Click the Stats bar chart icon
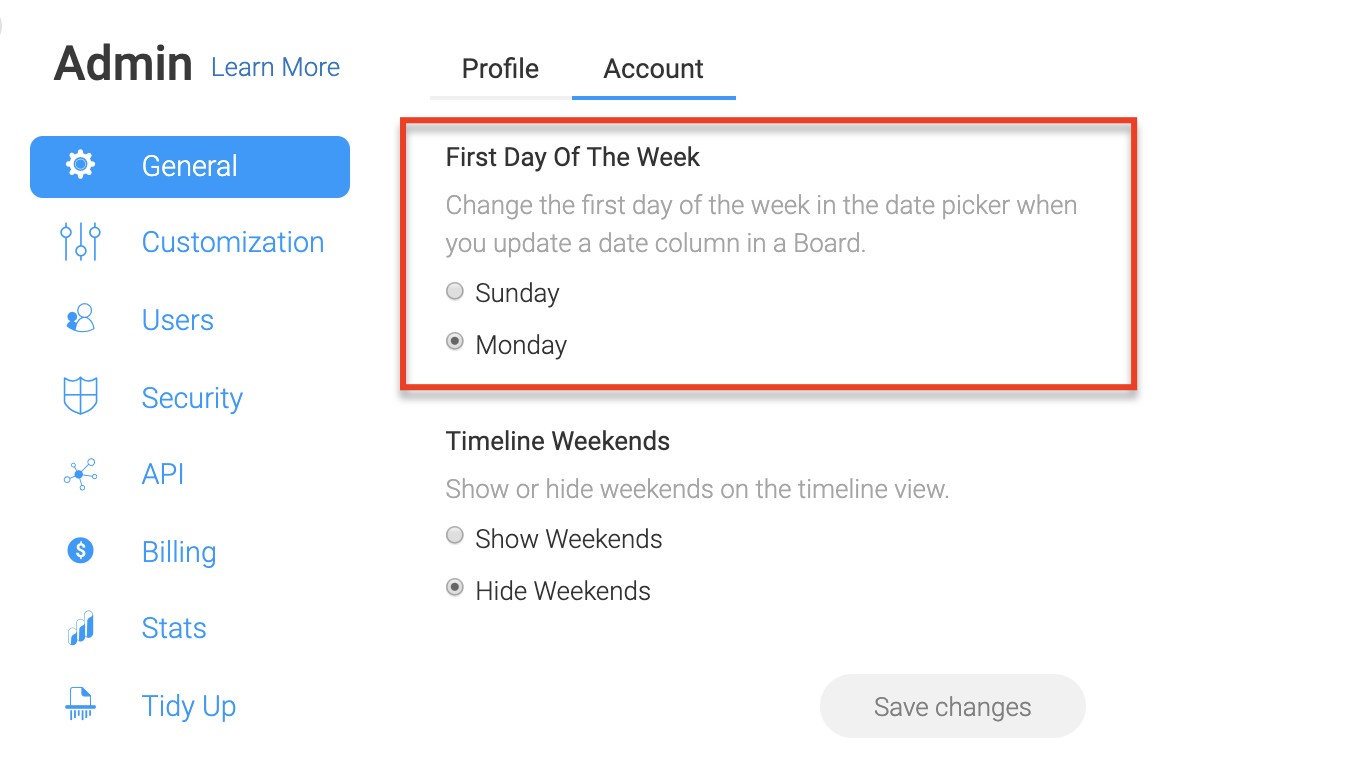The height and width of the screenshot is (758, 1354). 80,628
